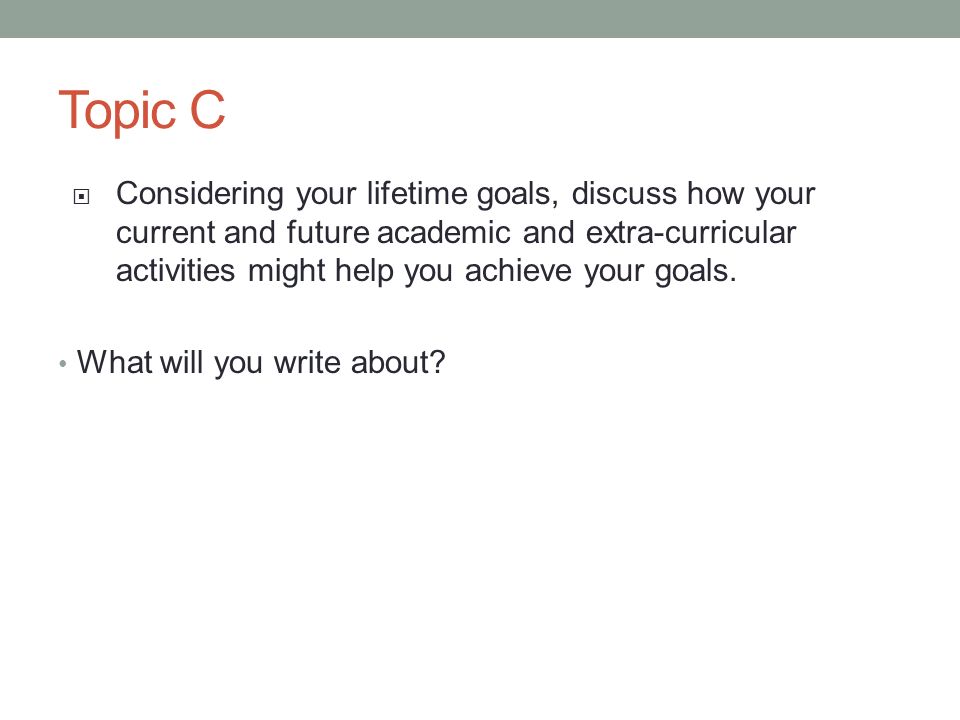
Task: Click the word 'current' starting the second line
Action: [x=165, y=233]
